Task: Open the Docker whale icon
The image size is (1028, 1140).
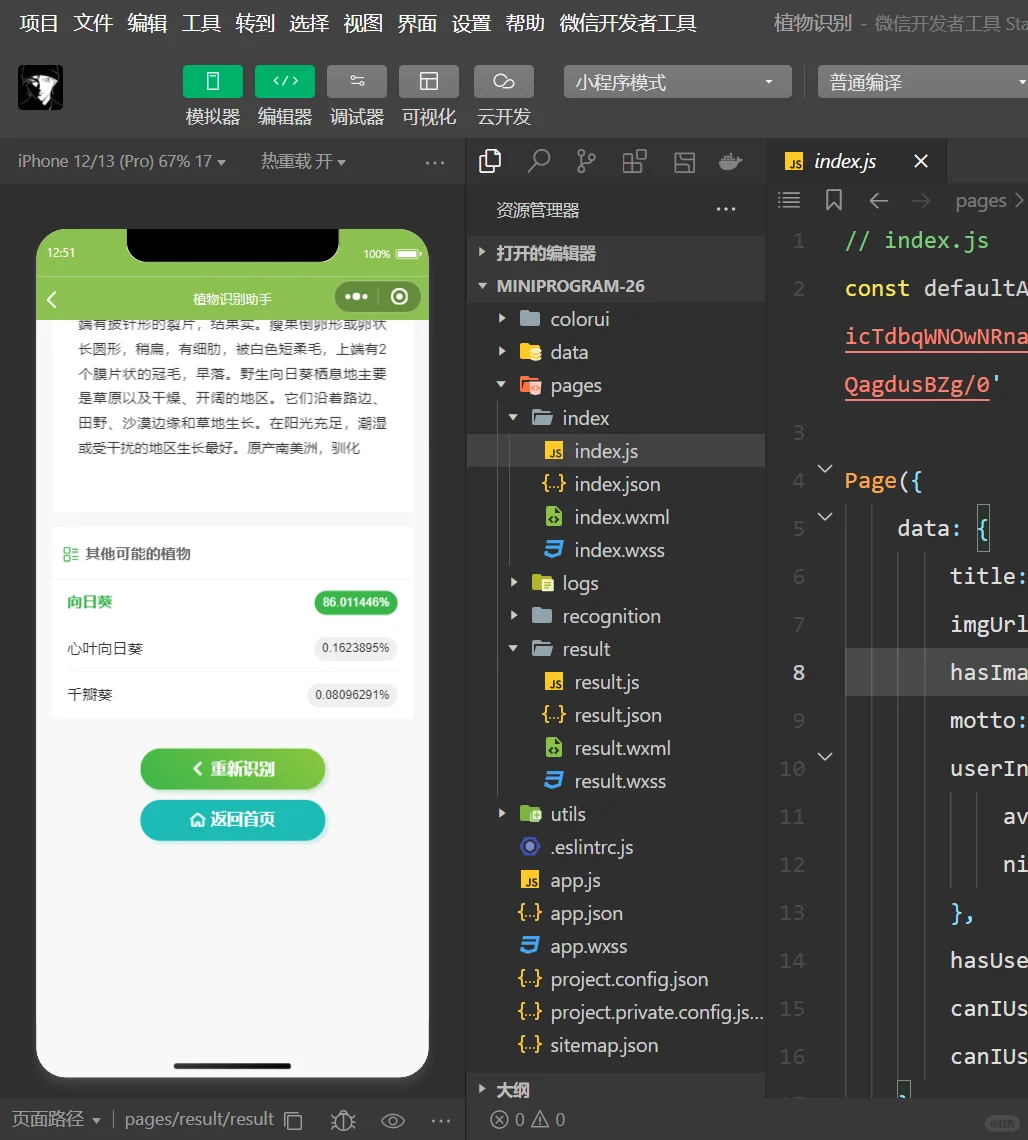Action: tap(730, 161)
